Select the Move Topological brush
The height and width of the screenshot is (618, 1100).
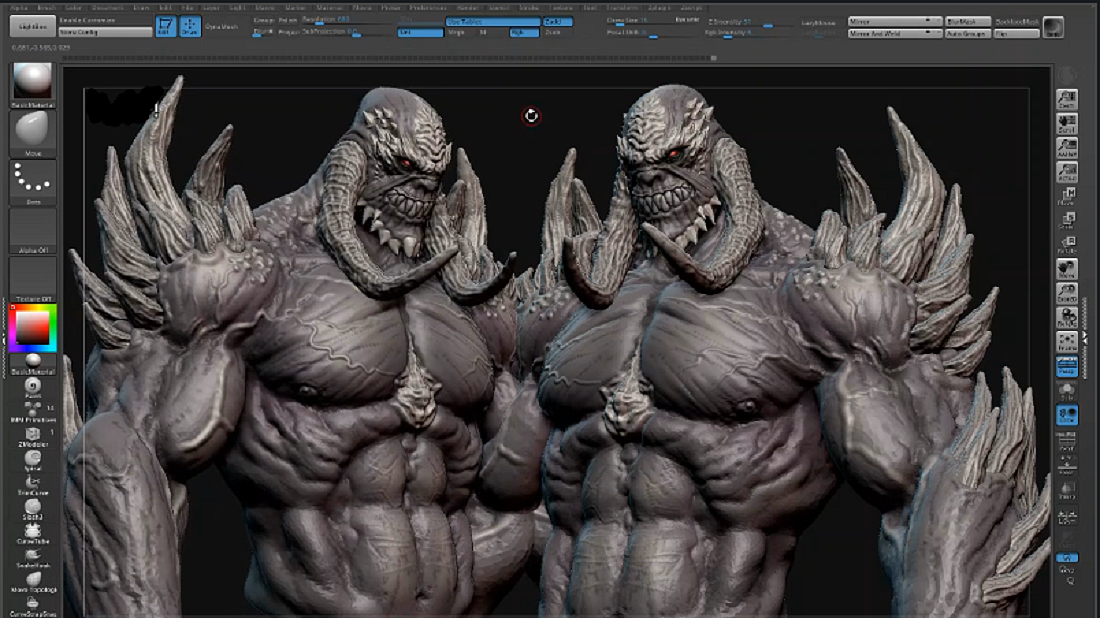pos(32,582)
